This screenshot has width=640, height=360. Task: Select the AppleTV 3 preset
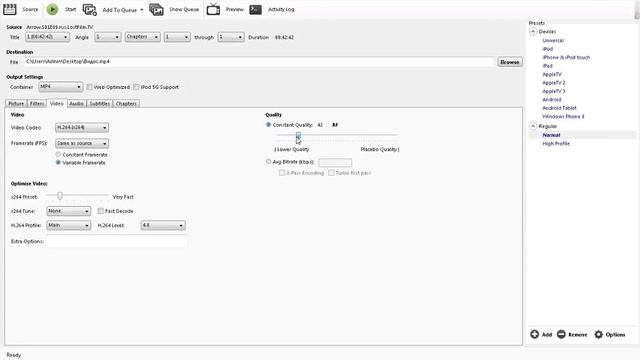click(x=553, y=91)
